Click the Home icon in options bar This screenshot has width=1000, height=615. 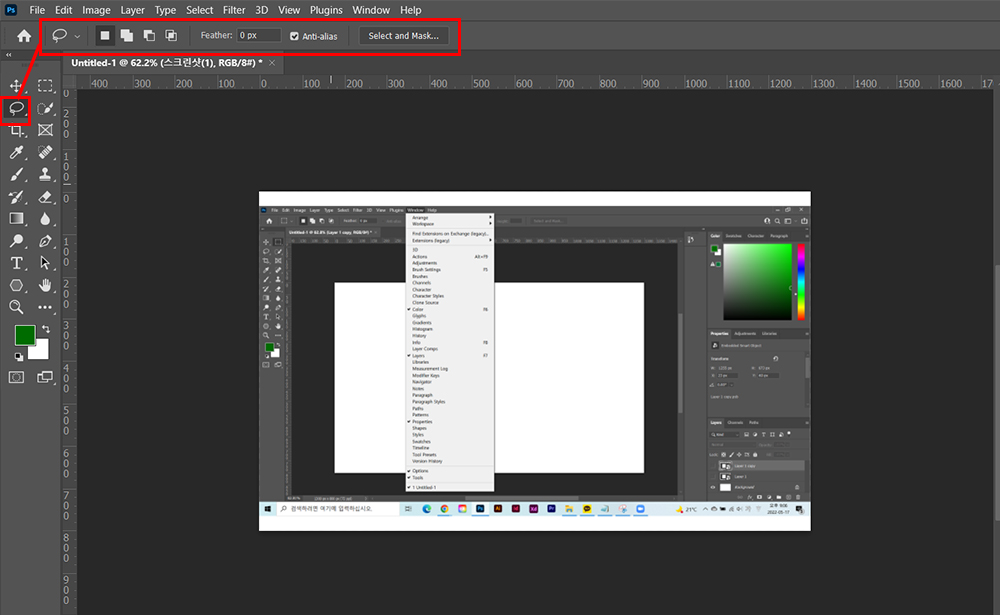(24, 36)
